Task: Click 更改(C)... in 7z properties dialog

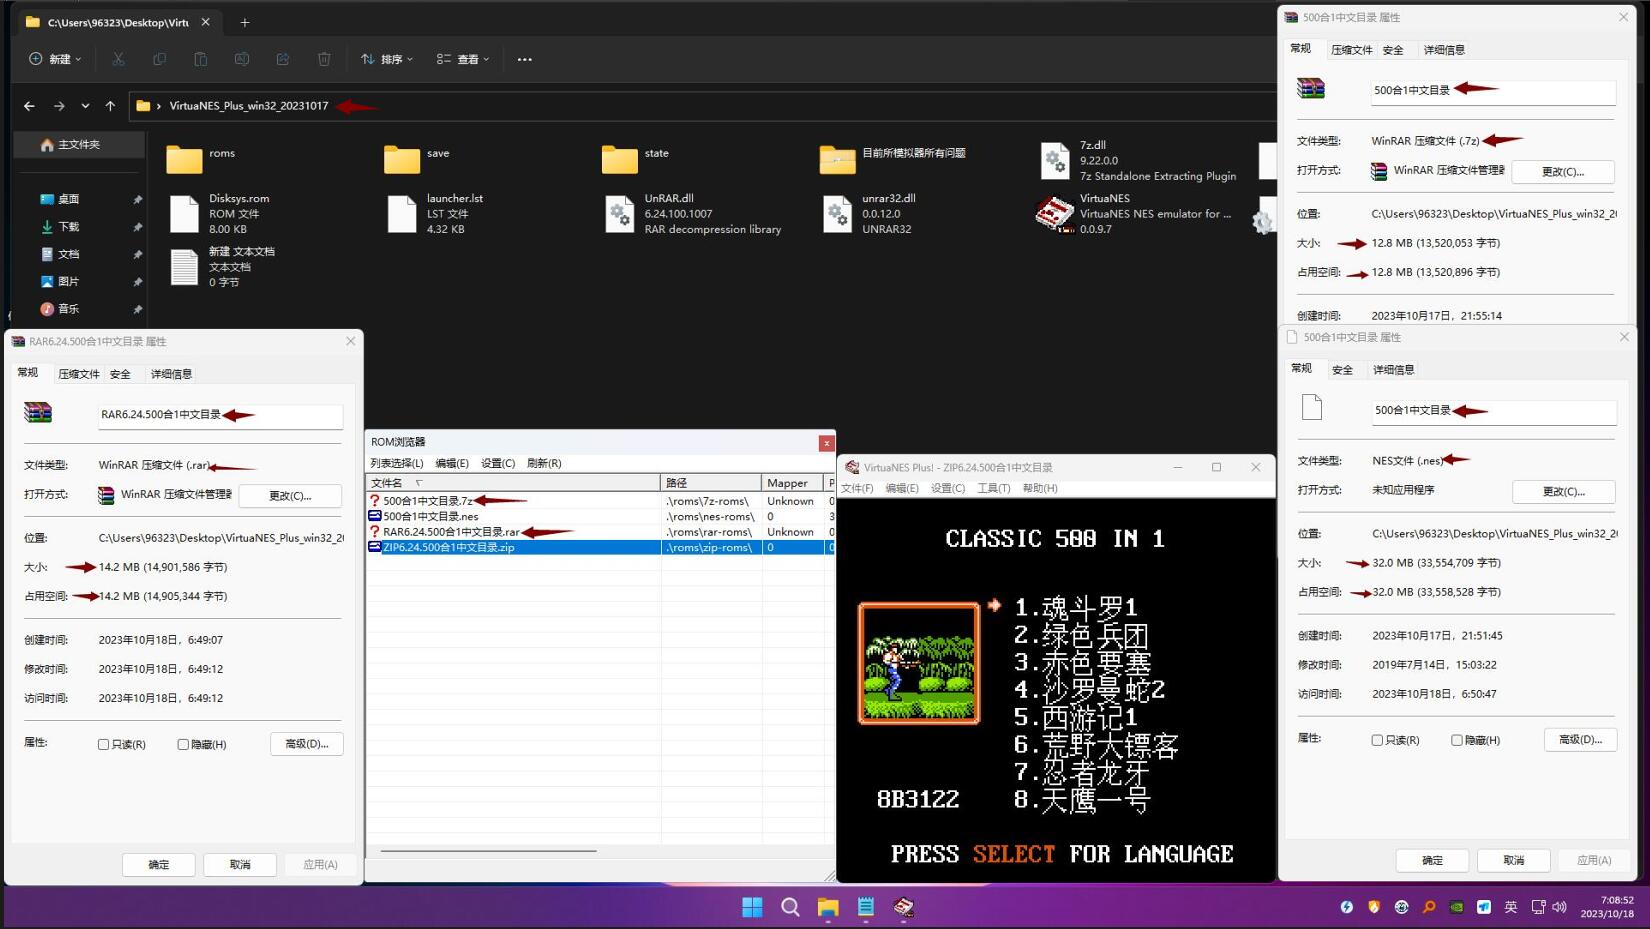Action: (x=1563, y=171)
